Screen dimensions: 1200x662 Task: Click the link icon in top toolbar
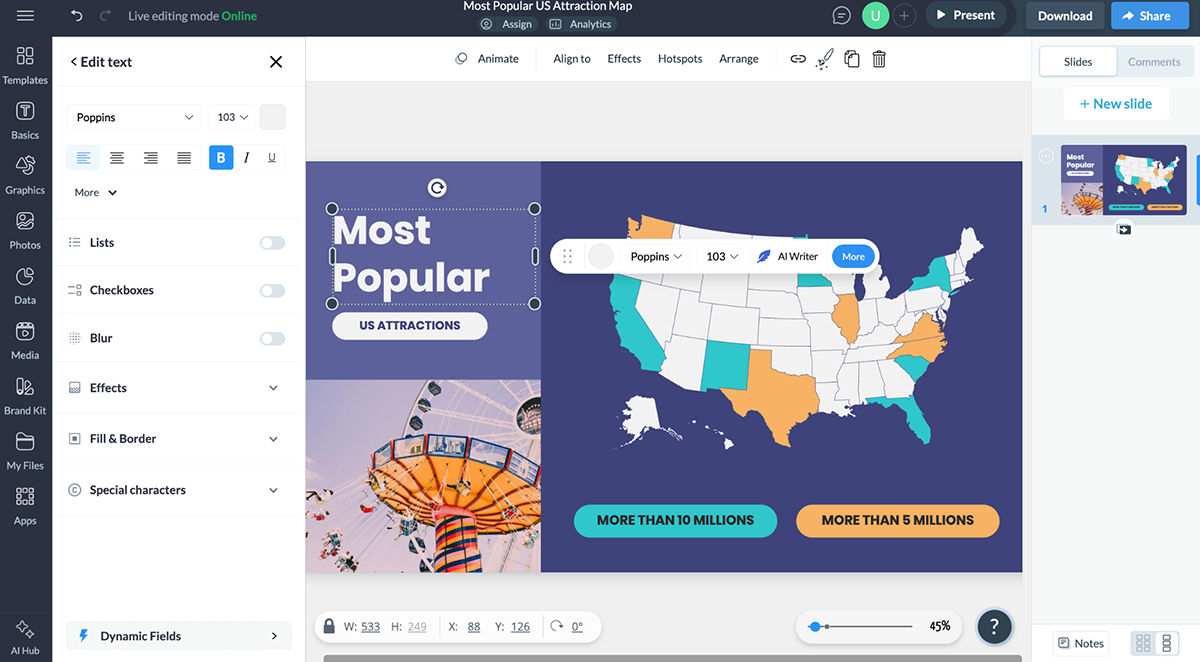(798, 59)
